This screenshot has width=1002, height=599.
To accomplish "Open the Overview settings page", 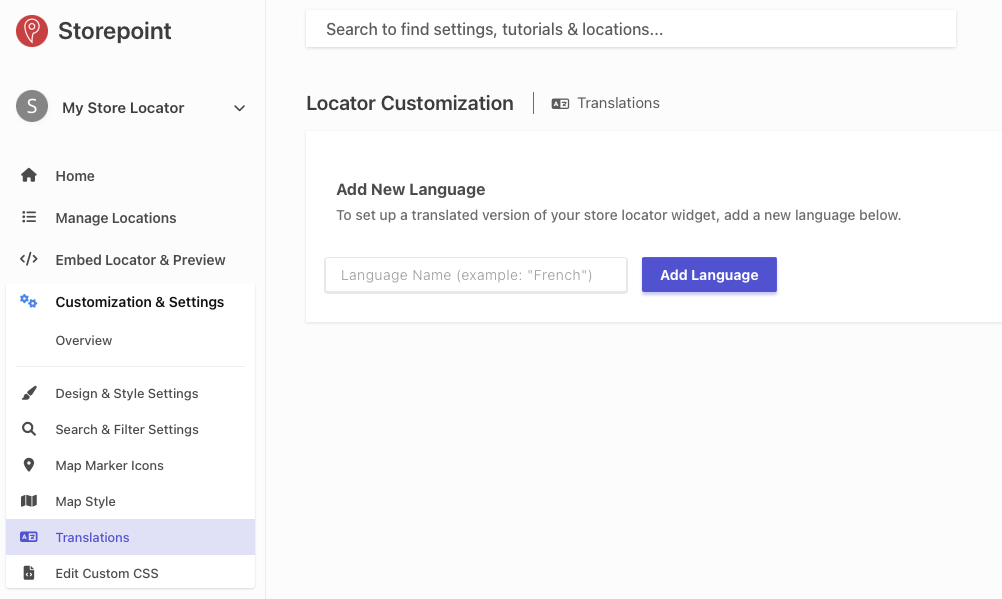I will [84, 341].
